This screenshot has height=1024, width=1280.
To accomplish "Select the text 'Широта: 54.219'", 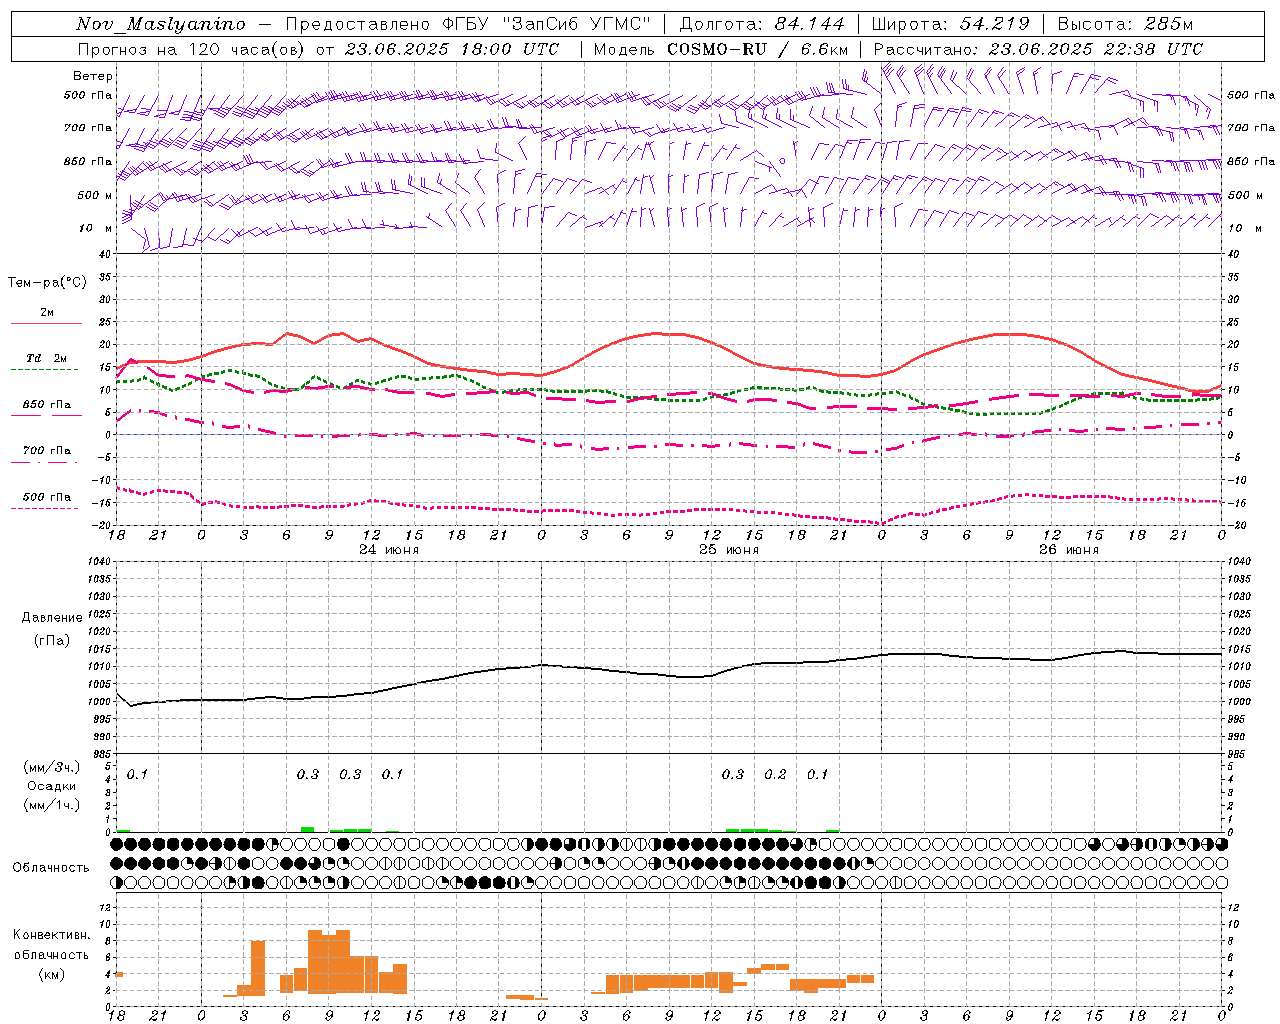I will tap(950, 24).
